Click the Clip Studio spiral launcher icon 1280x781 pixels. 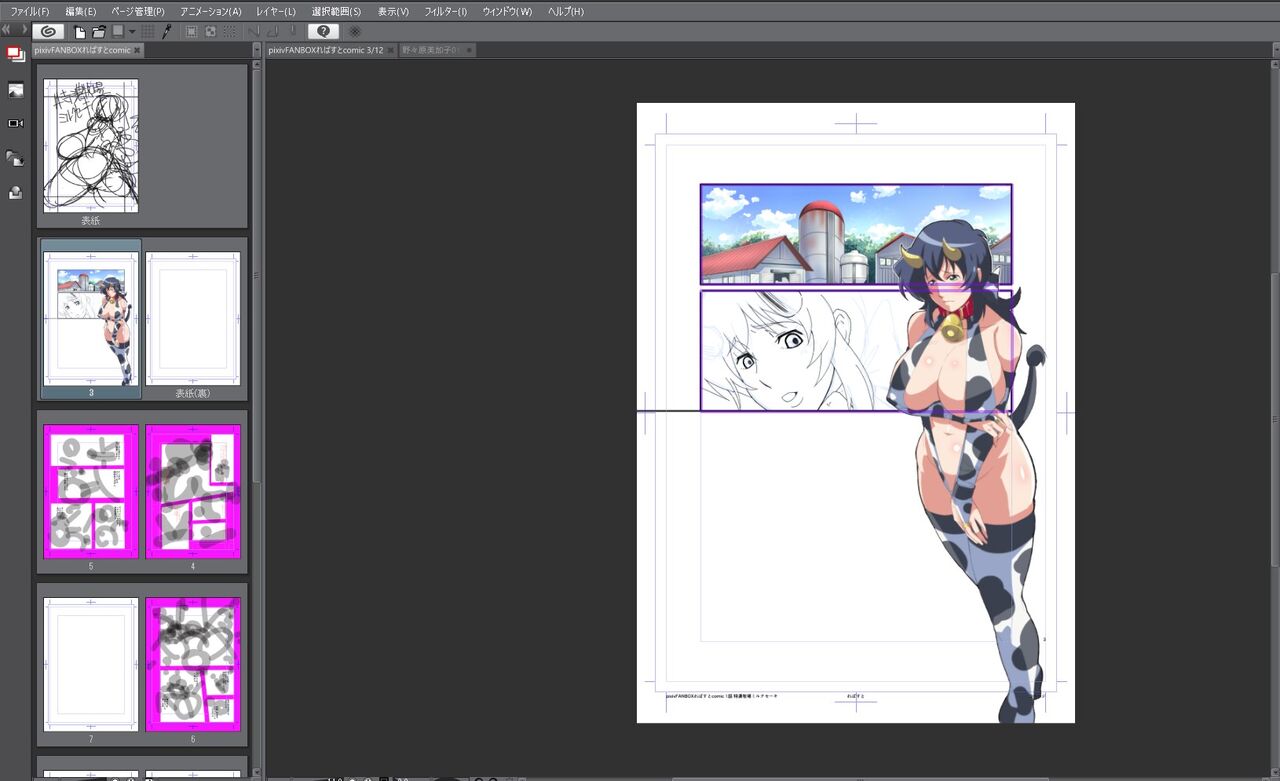48,31
